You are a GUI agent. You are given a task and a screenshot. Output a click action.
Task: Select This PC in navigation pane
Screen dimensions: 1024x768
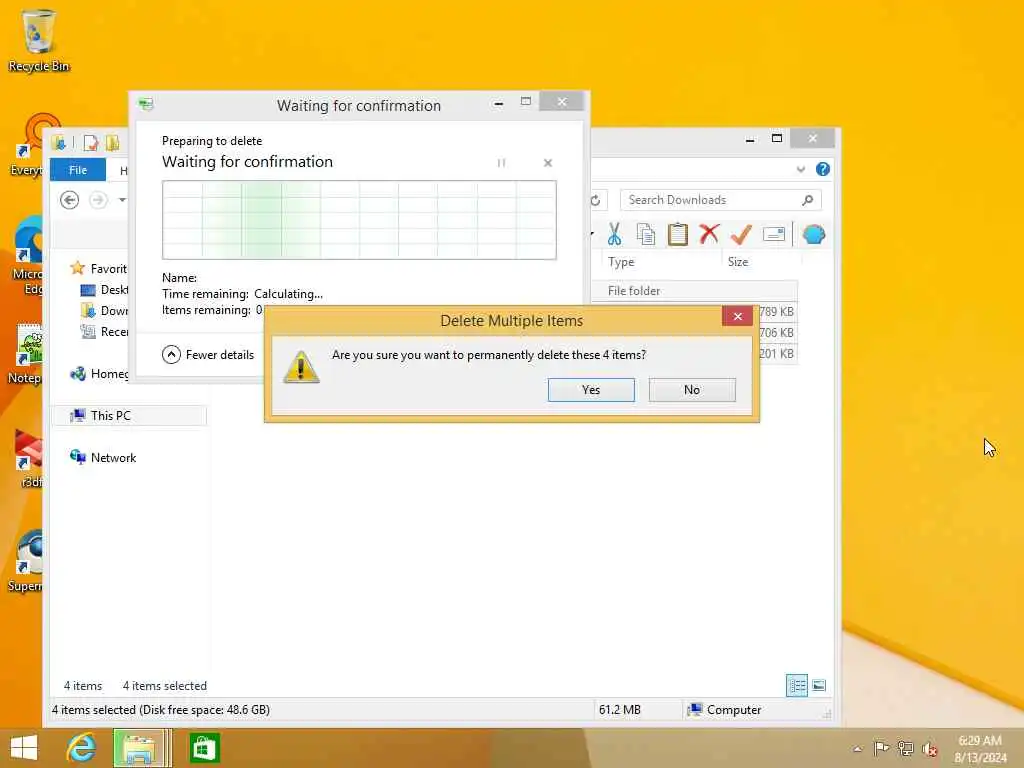[129, 415]
